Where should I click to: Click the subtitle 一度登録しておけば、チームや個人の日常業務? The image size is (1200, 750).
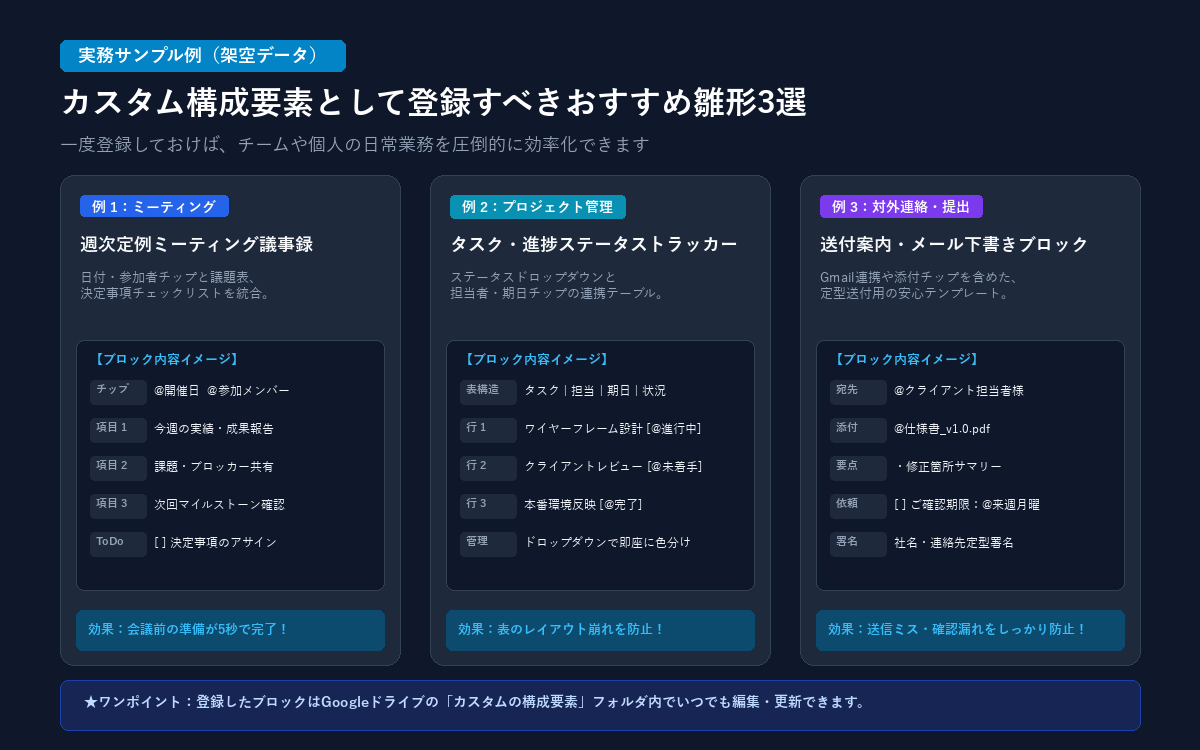pos(355,145)
